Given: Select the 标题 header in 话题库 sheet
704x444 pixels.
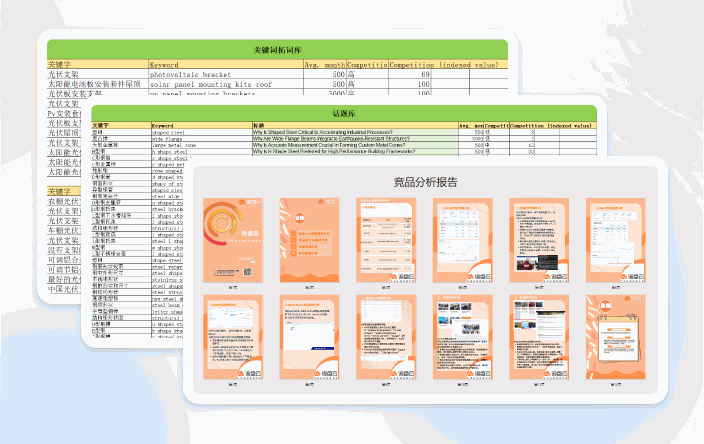Looking at the screenshot, I should 355,126.
